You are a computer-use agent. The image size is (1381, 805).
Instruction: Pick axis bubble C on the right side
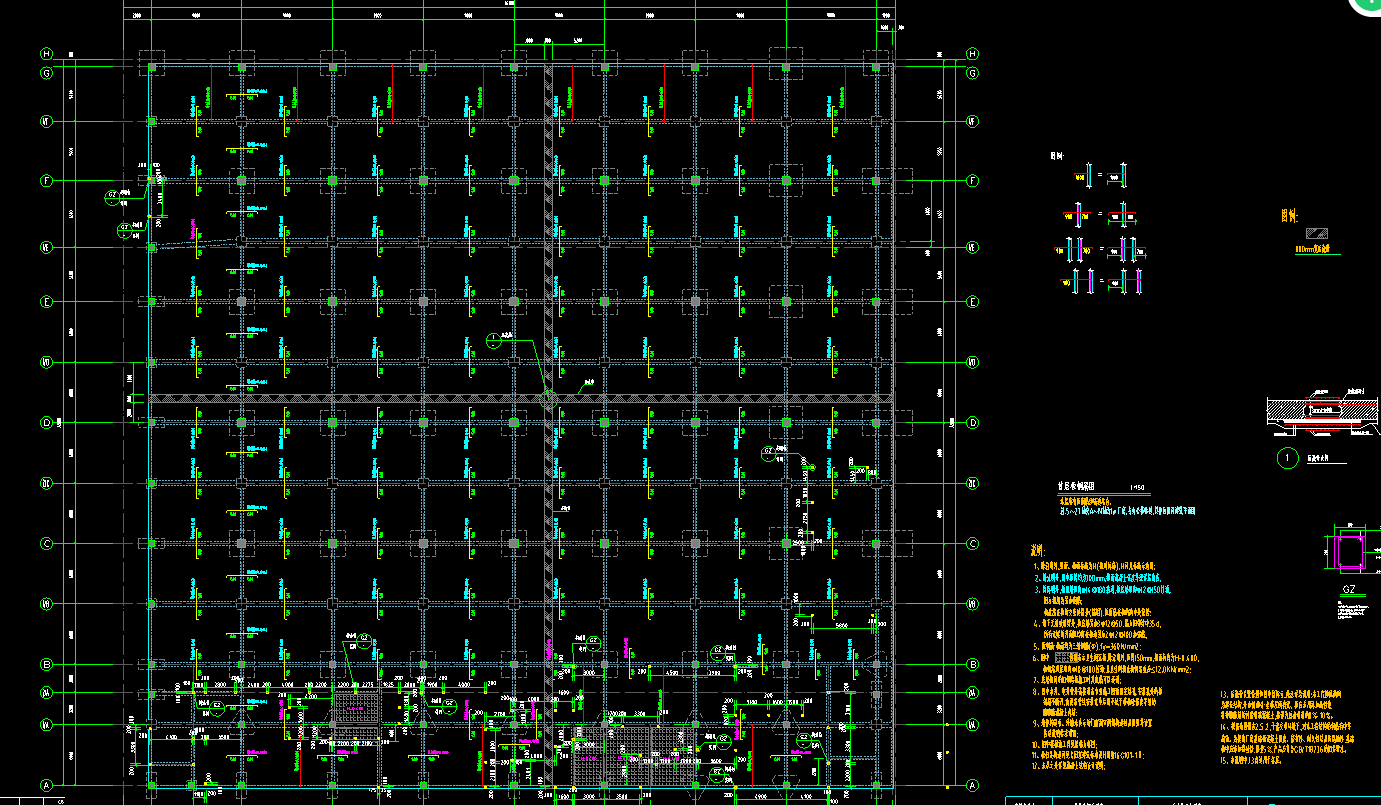(x=974, y=544)
